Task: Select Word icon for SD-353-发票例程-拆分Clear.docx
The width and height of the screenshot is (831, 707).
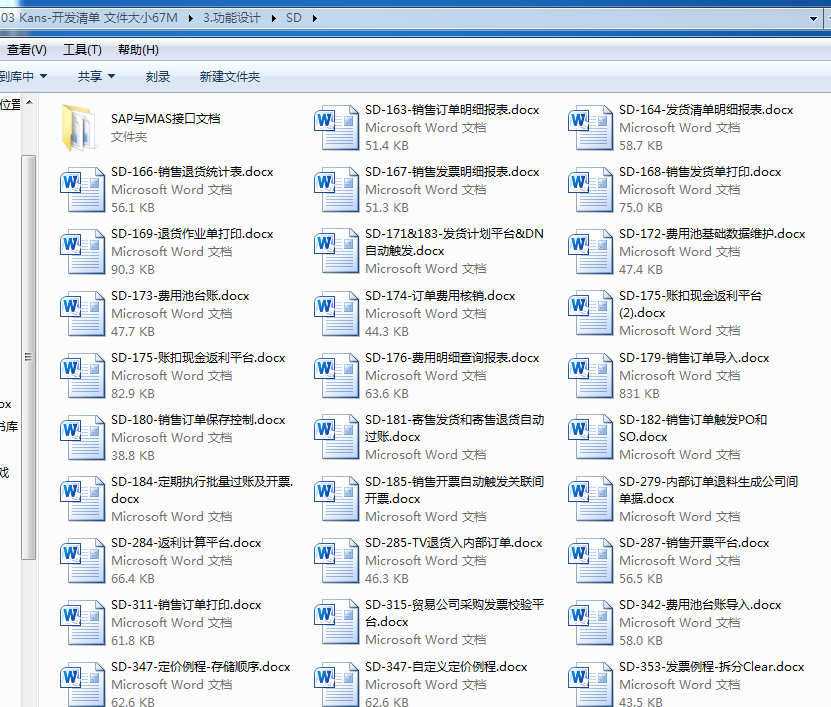Action: click(x=590, y=684)
